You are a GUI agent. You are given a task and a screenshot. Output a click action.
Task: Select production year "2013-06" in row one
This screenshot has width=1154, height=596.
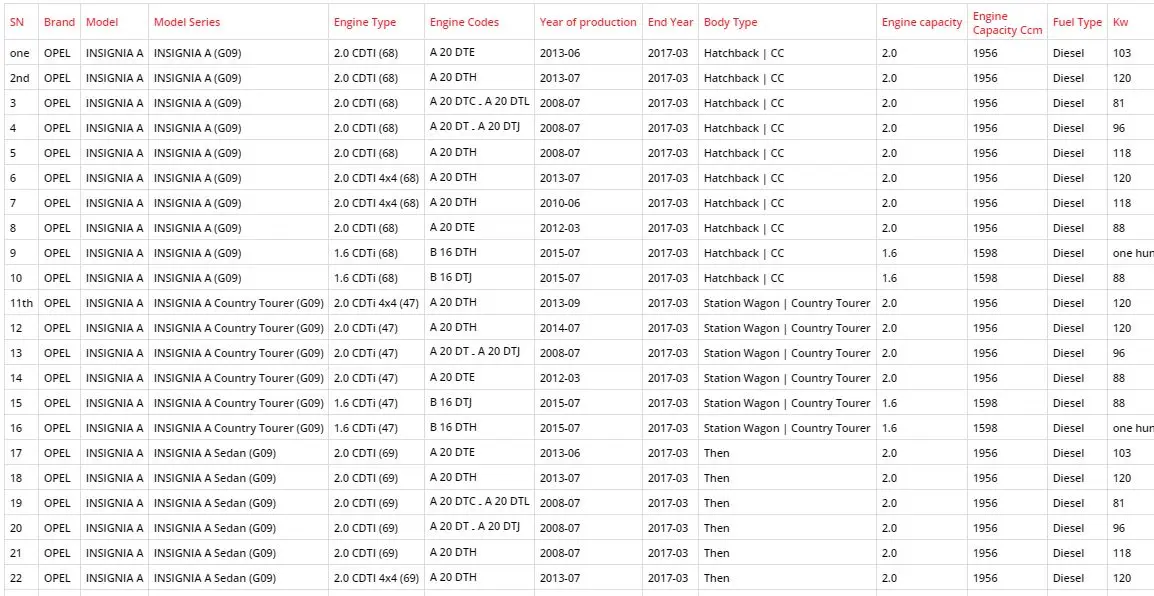pos(560,53)
